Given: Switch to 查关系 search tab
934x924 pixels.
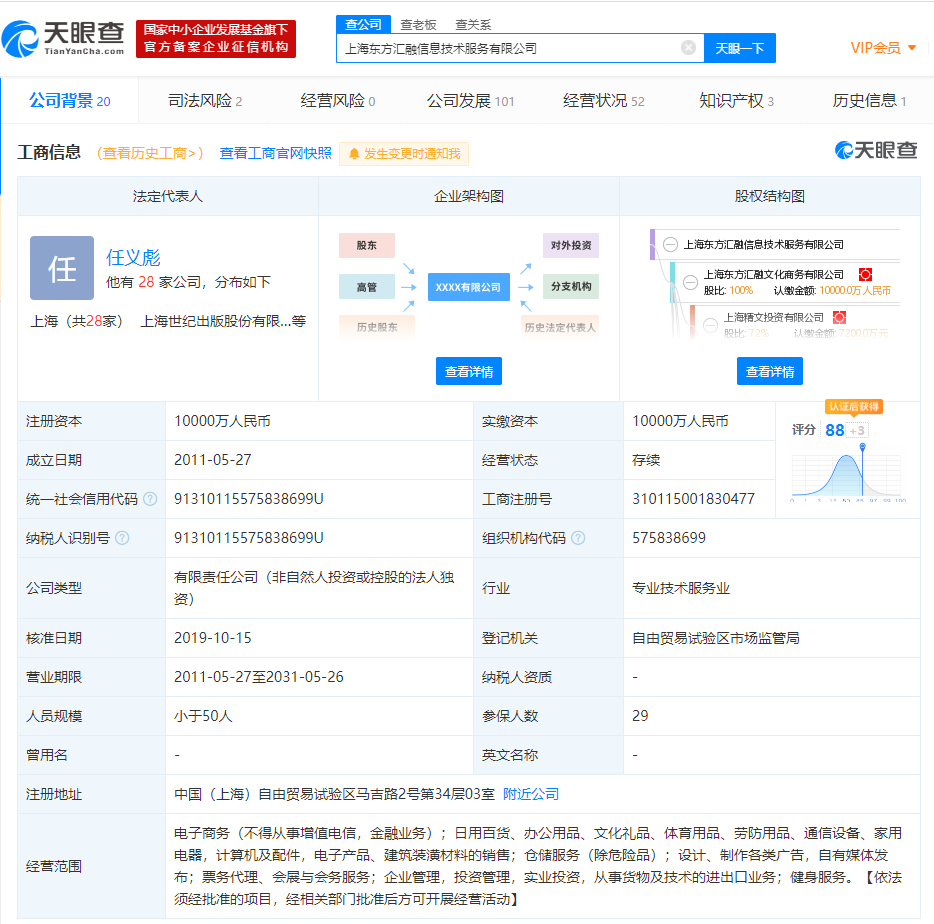Looking at the screenshot, I should pos(473,24).
